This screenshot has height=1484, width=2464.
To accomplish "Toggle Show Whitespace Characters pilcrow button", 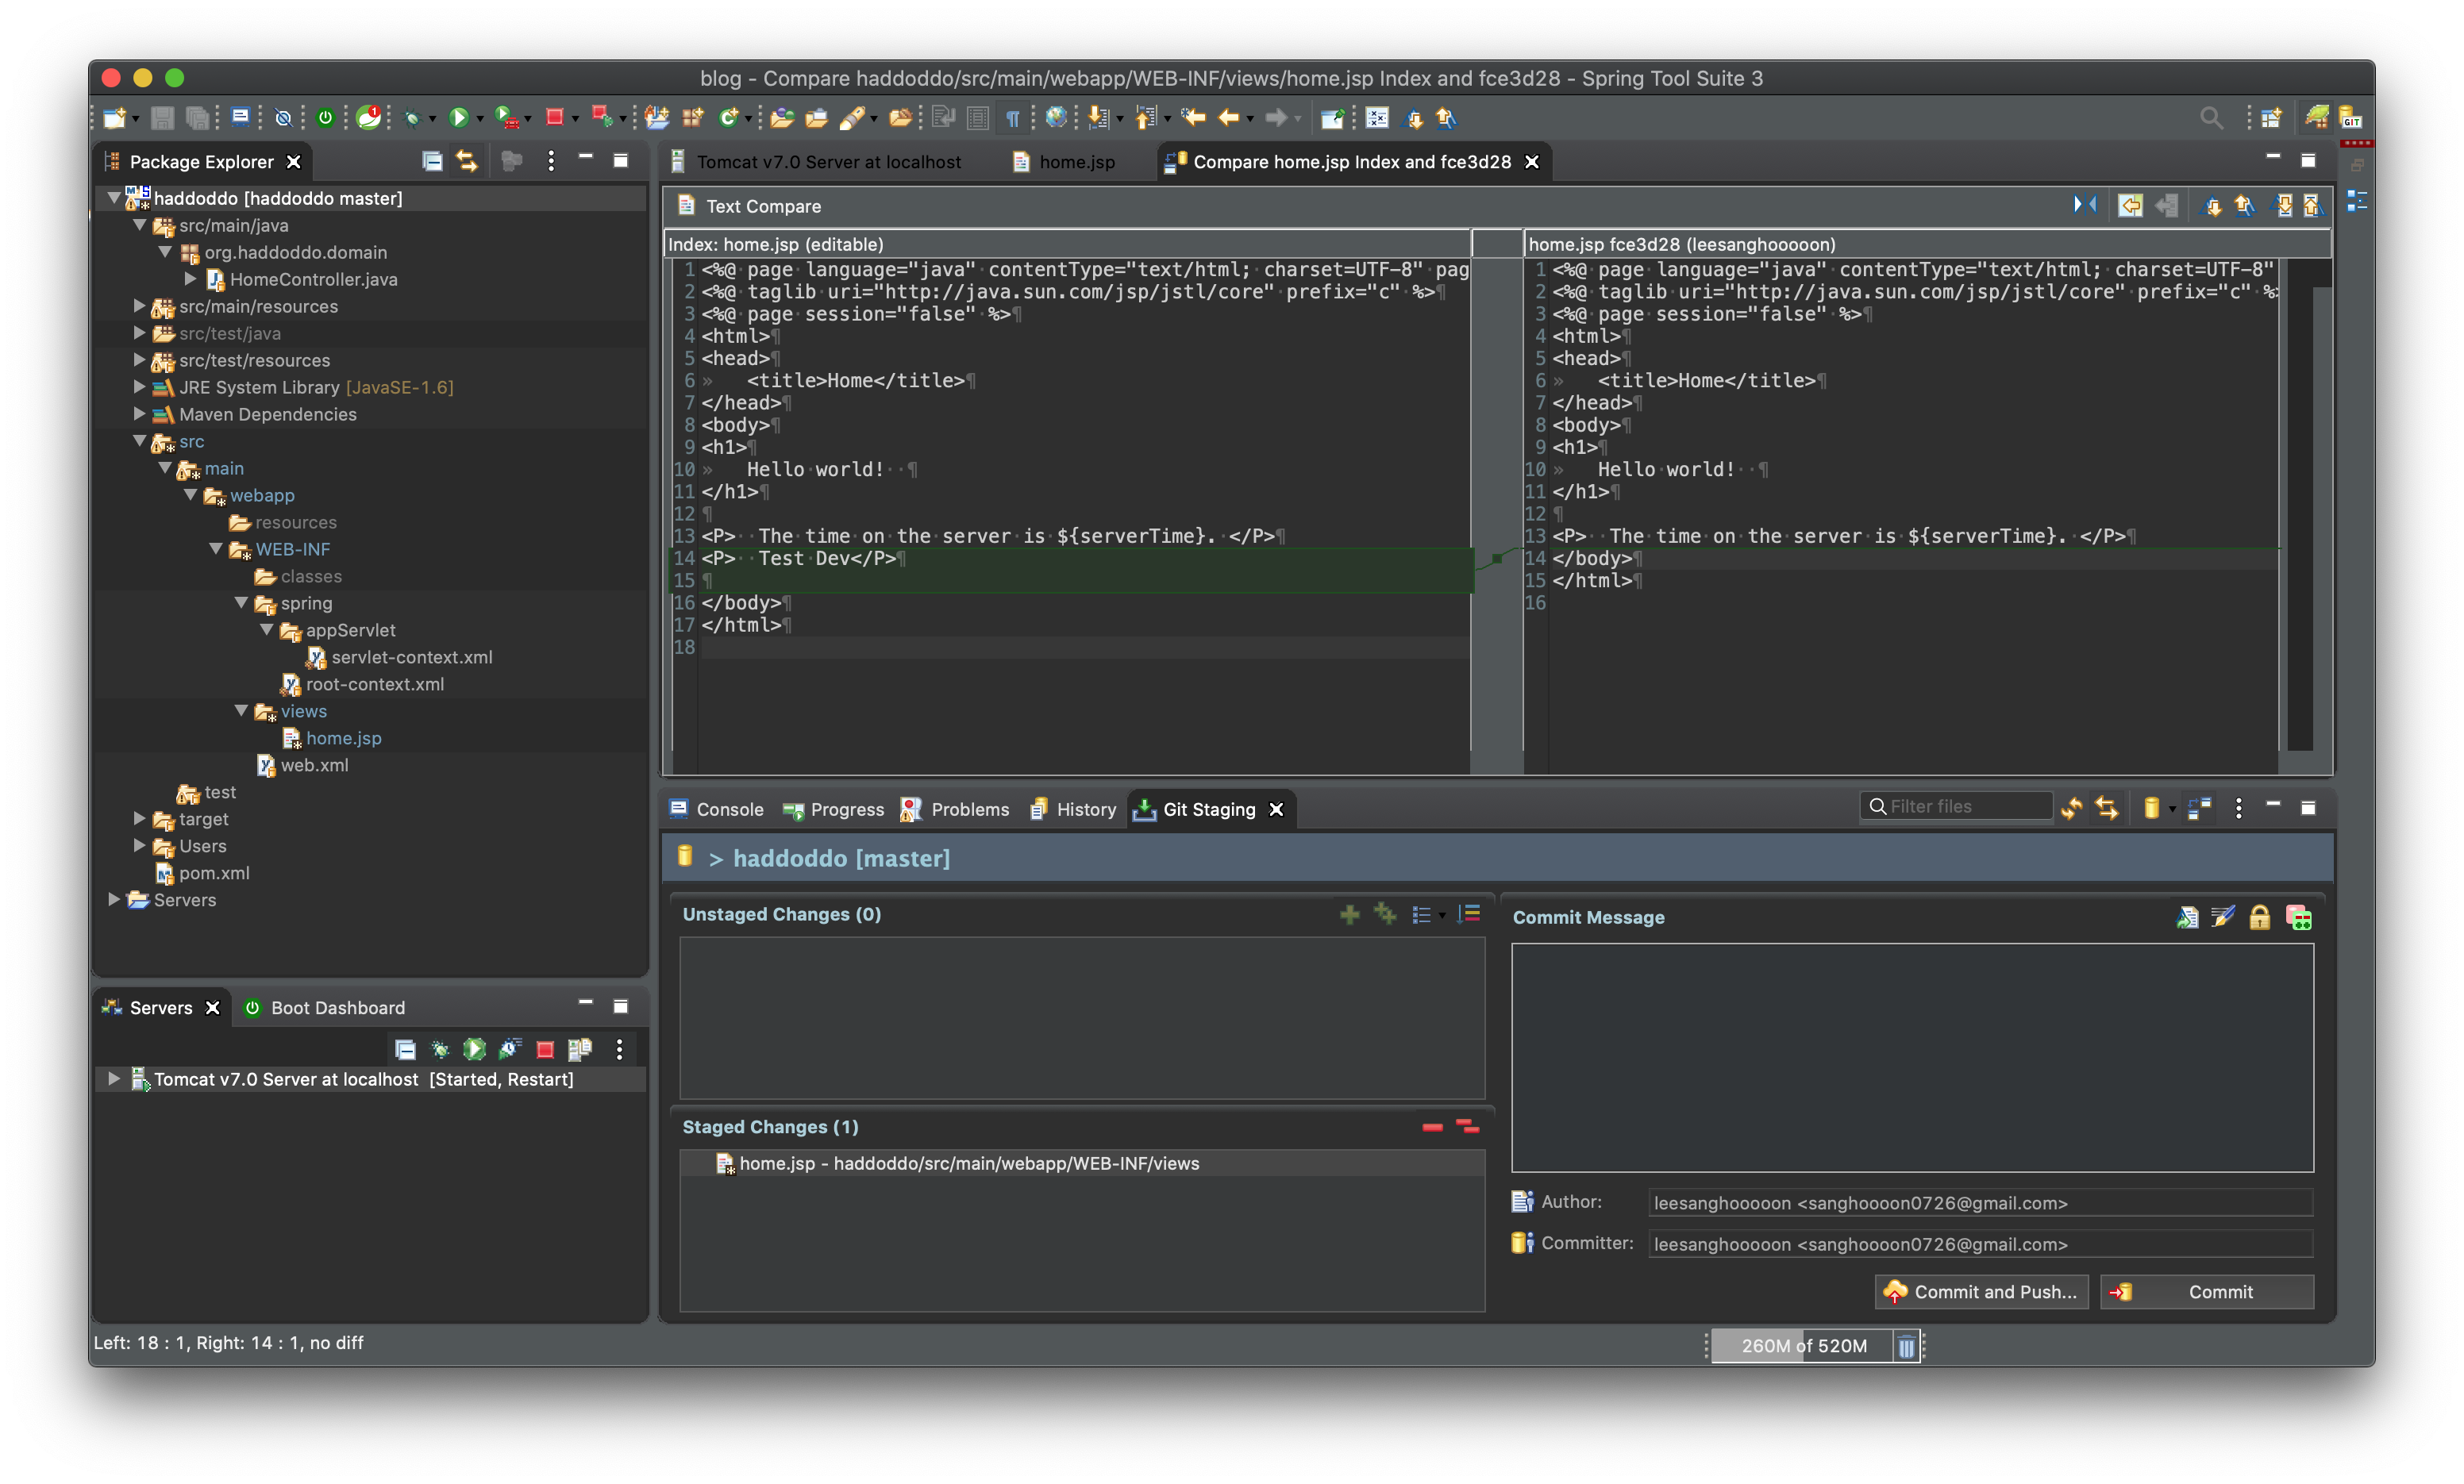I will pos(1012,118).
